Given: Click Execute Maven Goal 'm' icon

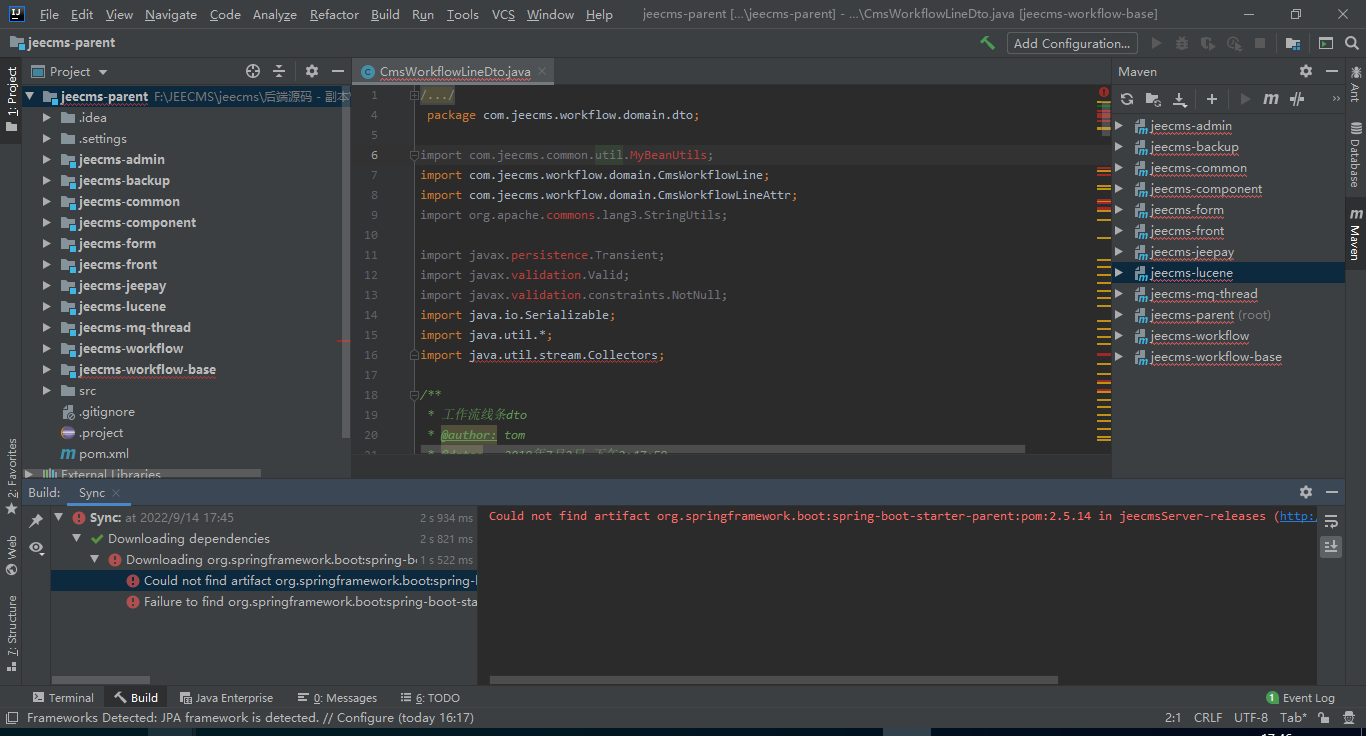Looking at the screenshot, I should 1271,99.
